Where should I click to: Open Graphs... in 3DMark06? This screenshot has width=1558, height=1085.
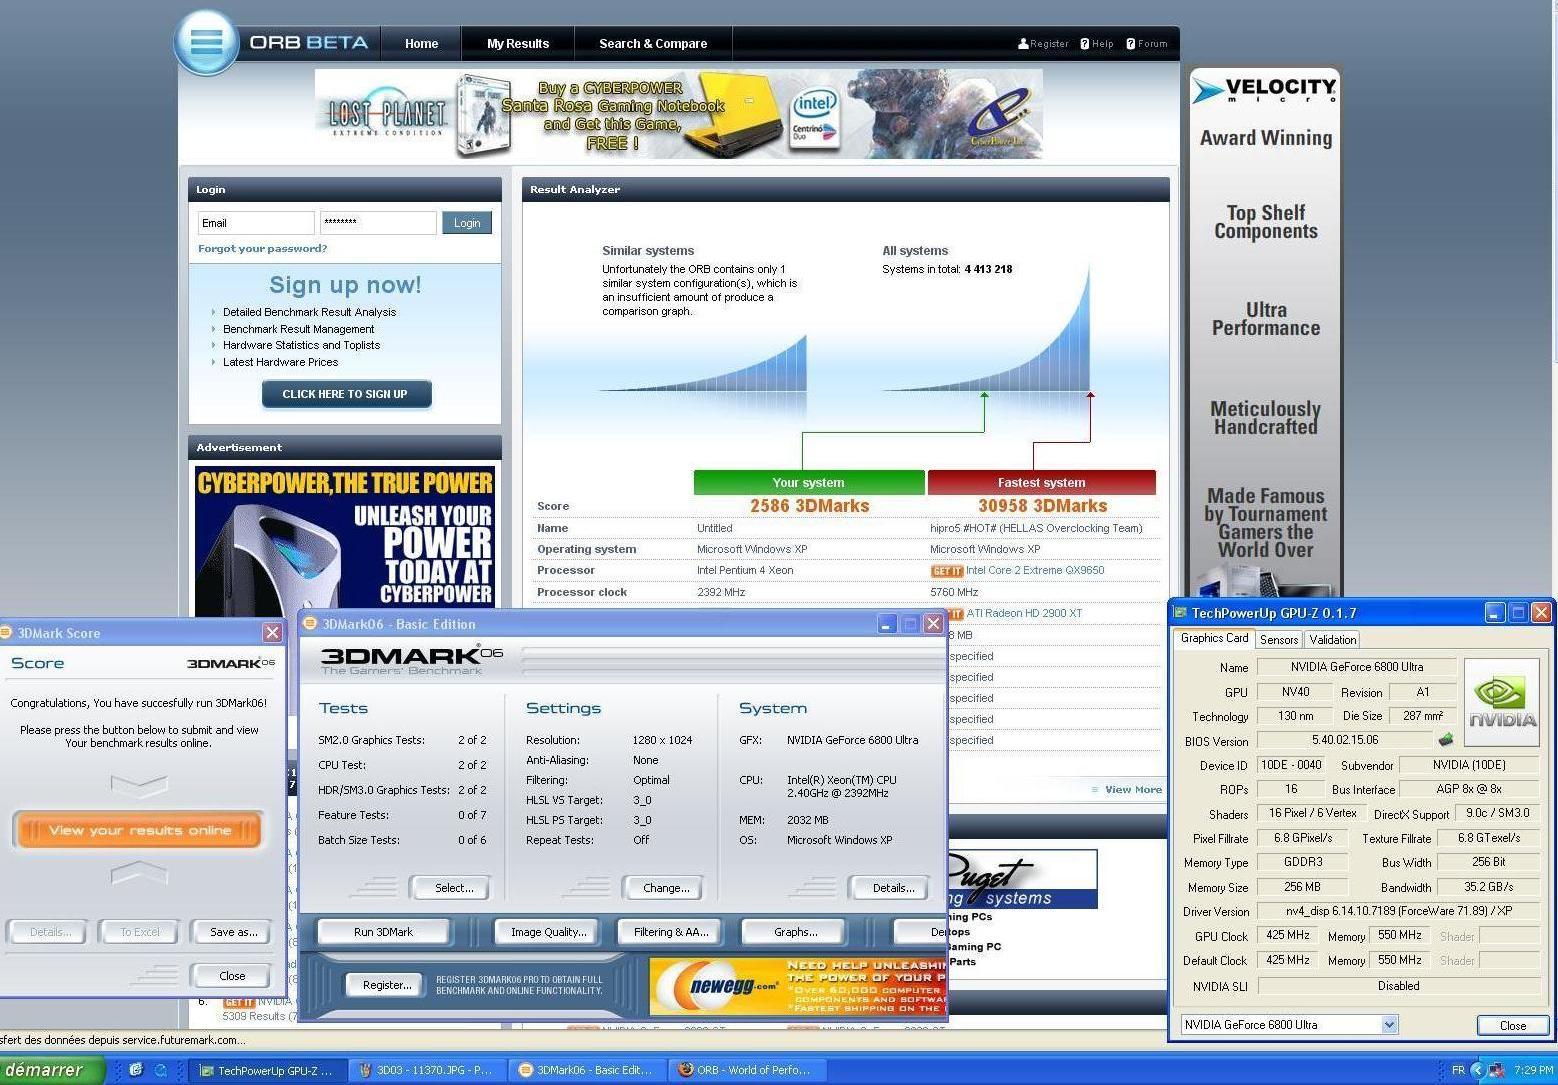[x=795, y=932]
